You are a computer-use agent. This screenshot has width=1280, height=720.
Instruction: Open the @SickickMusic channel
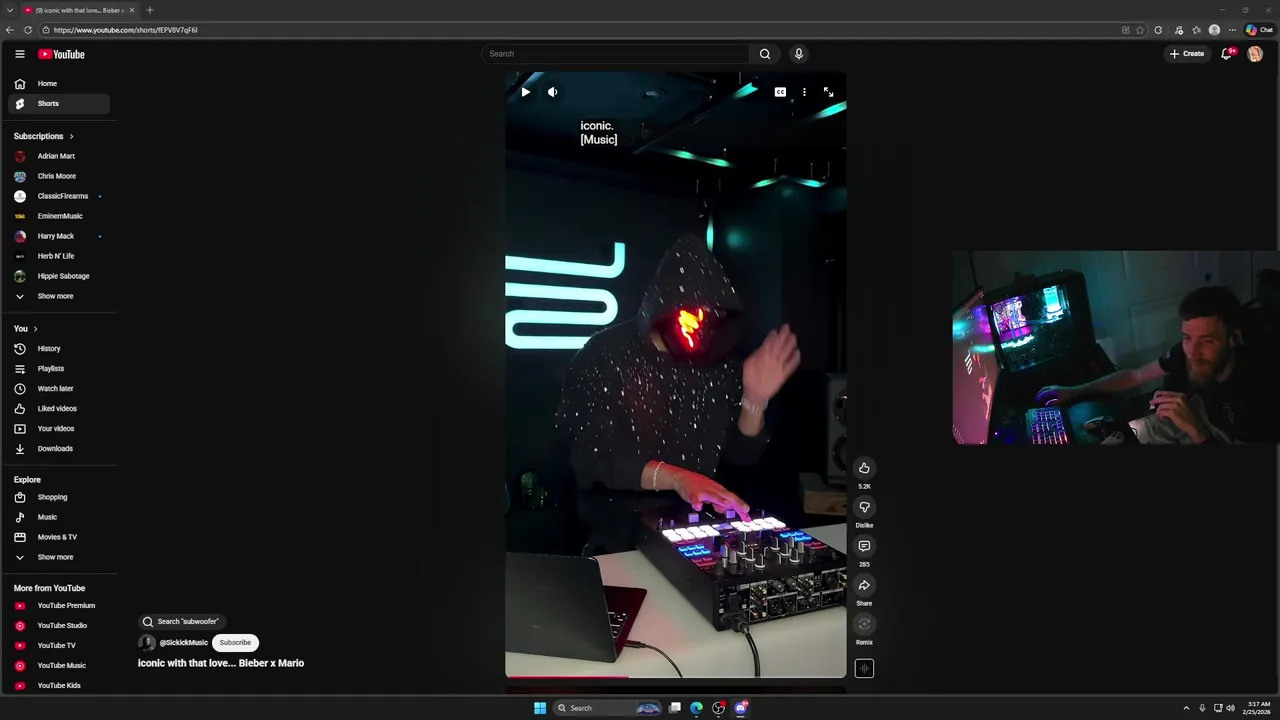(183, 642)
